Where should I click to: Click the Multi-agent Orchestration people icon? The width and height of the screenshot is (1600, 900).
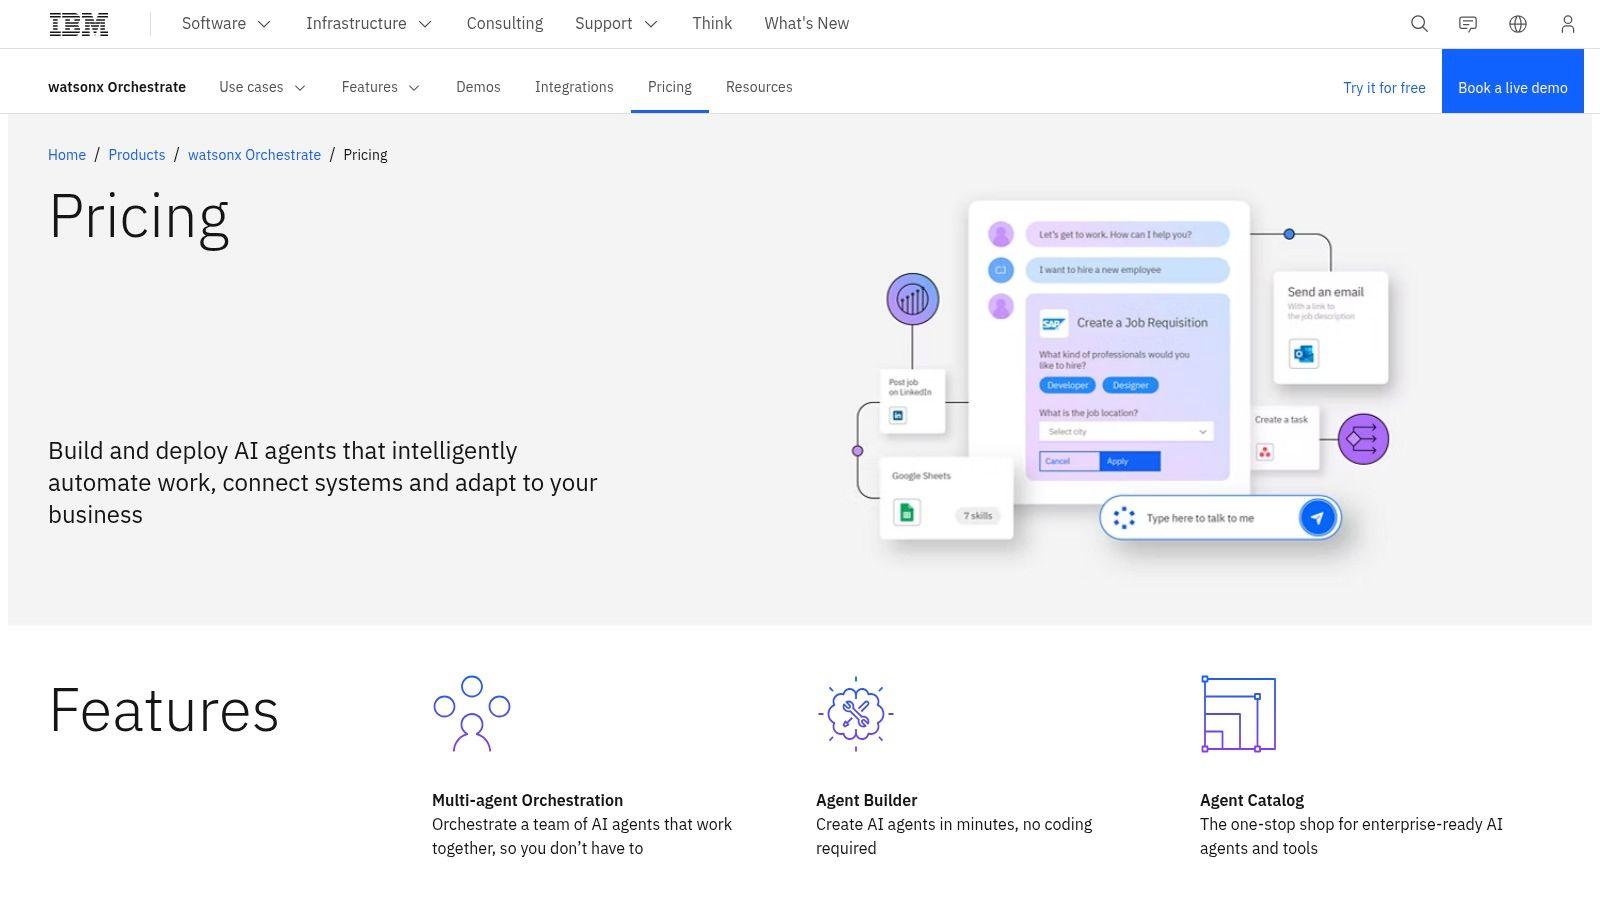point(472,713)
